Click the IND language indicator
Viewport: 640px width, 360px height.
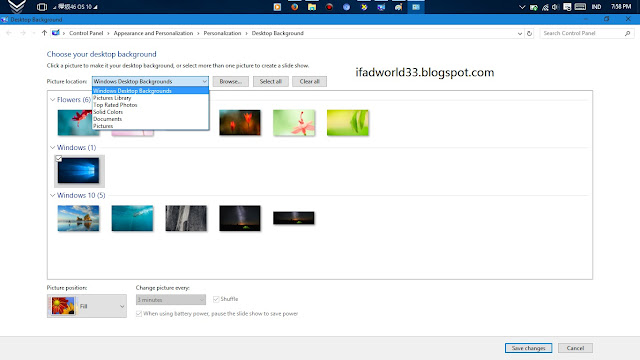point(596,7)
